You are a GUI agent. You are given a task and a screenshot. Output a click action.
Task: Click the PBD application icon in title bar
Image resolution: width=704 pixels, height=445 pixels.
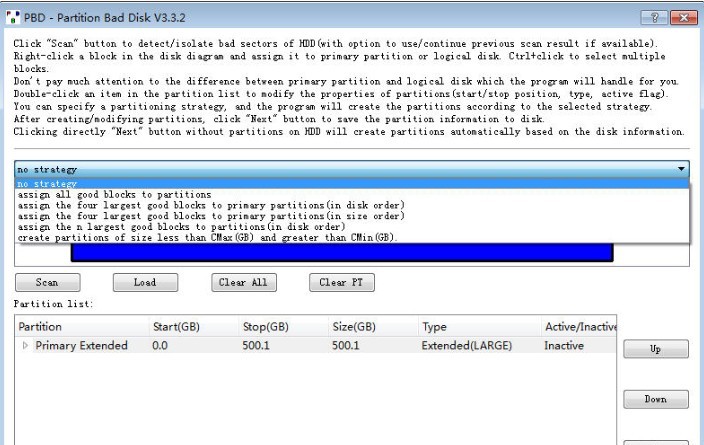tap(13, 17)
